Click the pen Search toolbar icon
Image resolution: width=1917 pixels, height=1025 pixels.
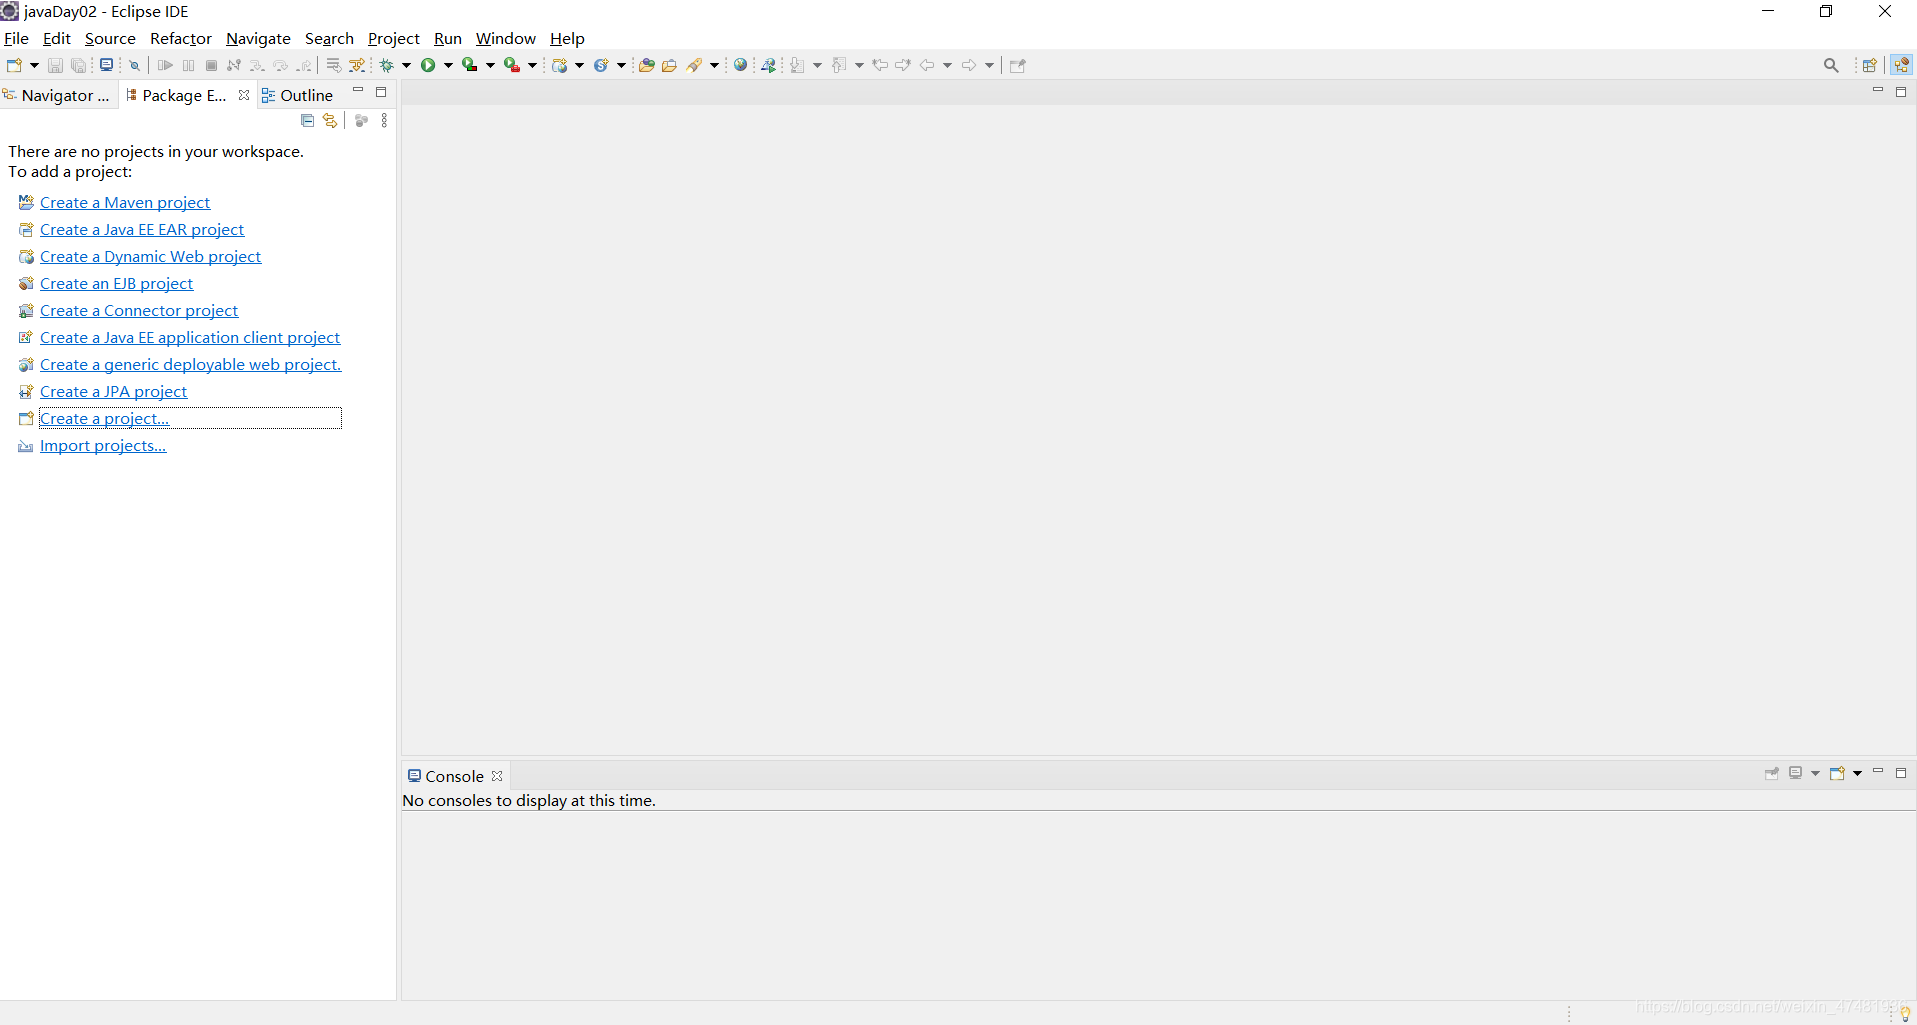[x=694, y=66]
